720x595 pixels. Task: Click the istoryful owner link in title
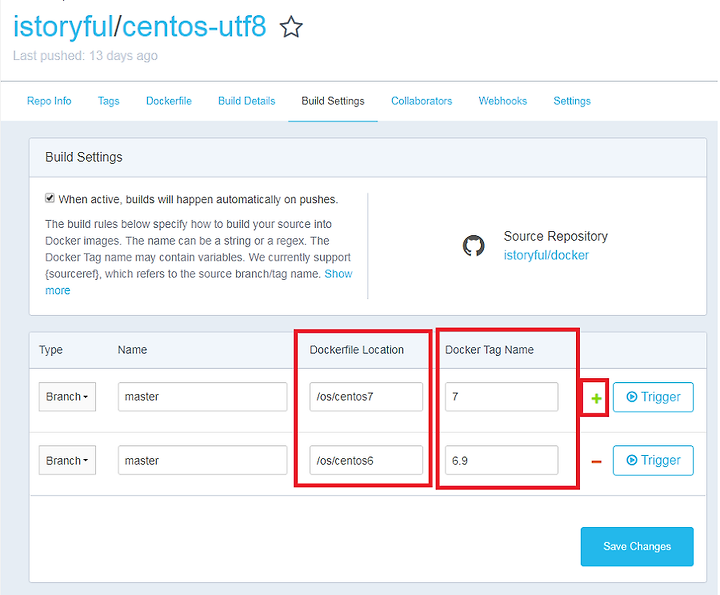(63, 27)
